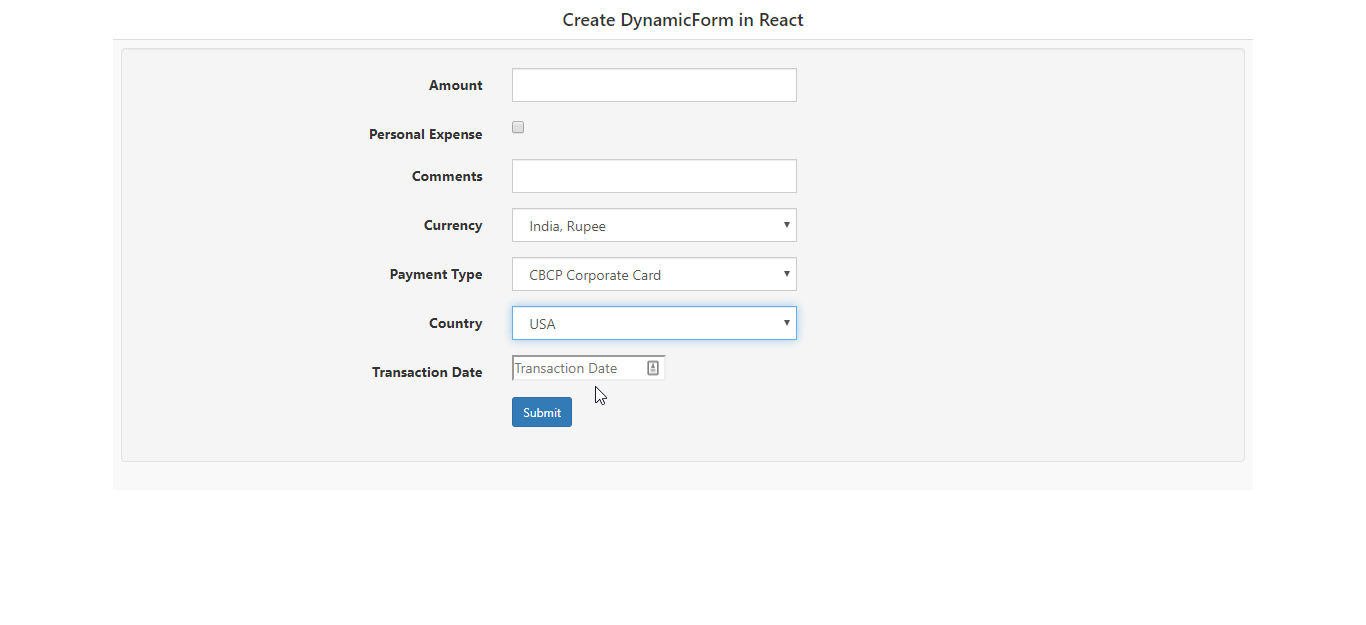Click the Personal Expense label
Screen dimensions: 1366x625
tap(426, 134)
